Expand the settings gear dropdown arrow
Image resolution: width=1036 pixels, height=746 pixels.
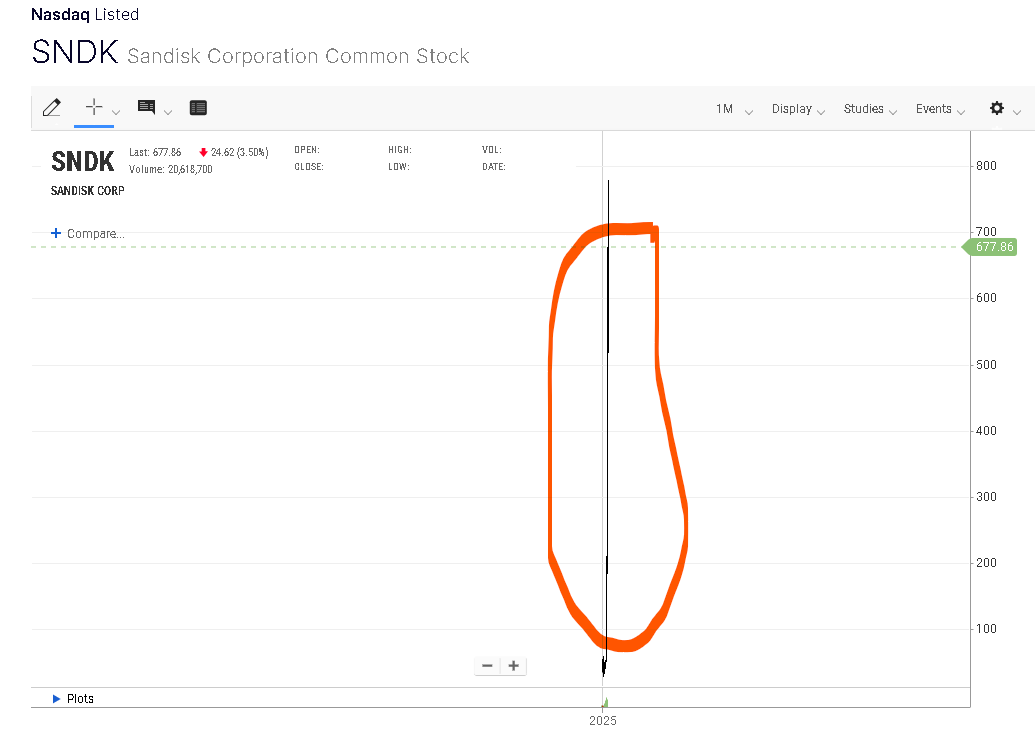point(1017,112)
